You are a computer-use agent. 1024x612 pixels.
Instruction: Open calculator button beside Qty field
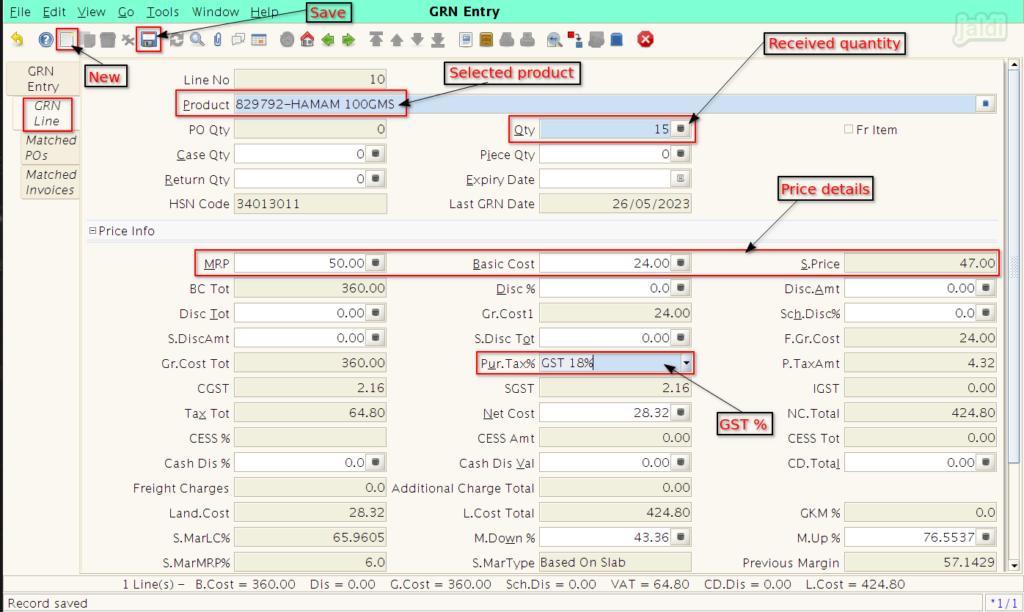[x=680, y=129]
